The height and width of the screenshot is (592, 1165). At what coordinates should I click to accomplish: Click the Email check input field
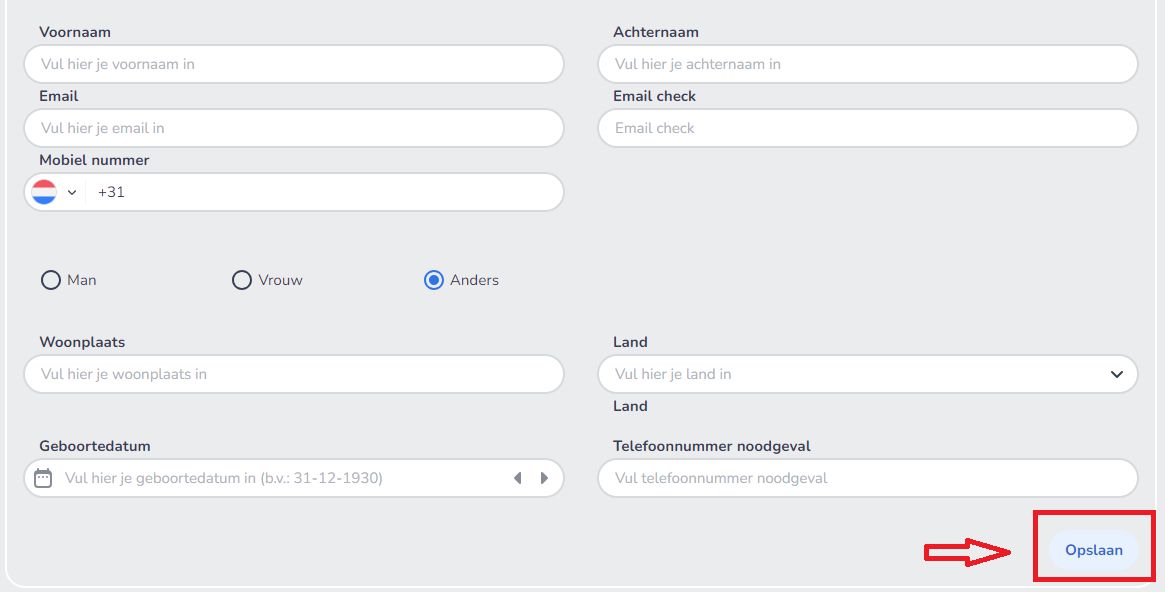pos(867,128)
